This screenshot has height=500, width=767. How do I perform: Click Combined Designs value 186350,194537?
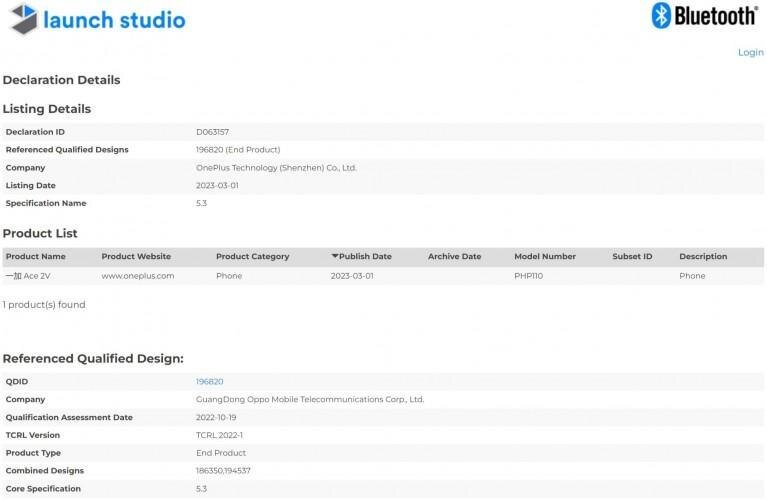pyautogui.click(x=223, y=471)
